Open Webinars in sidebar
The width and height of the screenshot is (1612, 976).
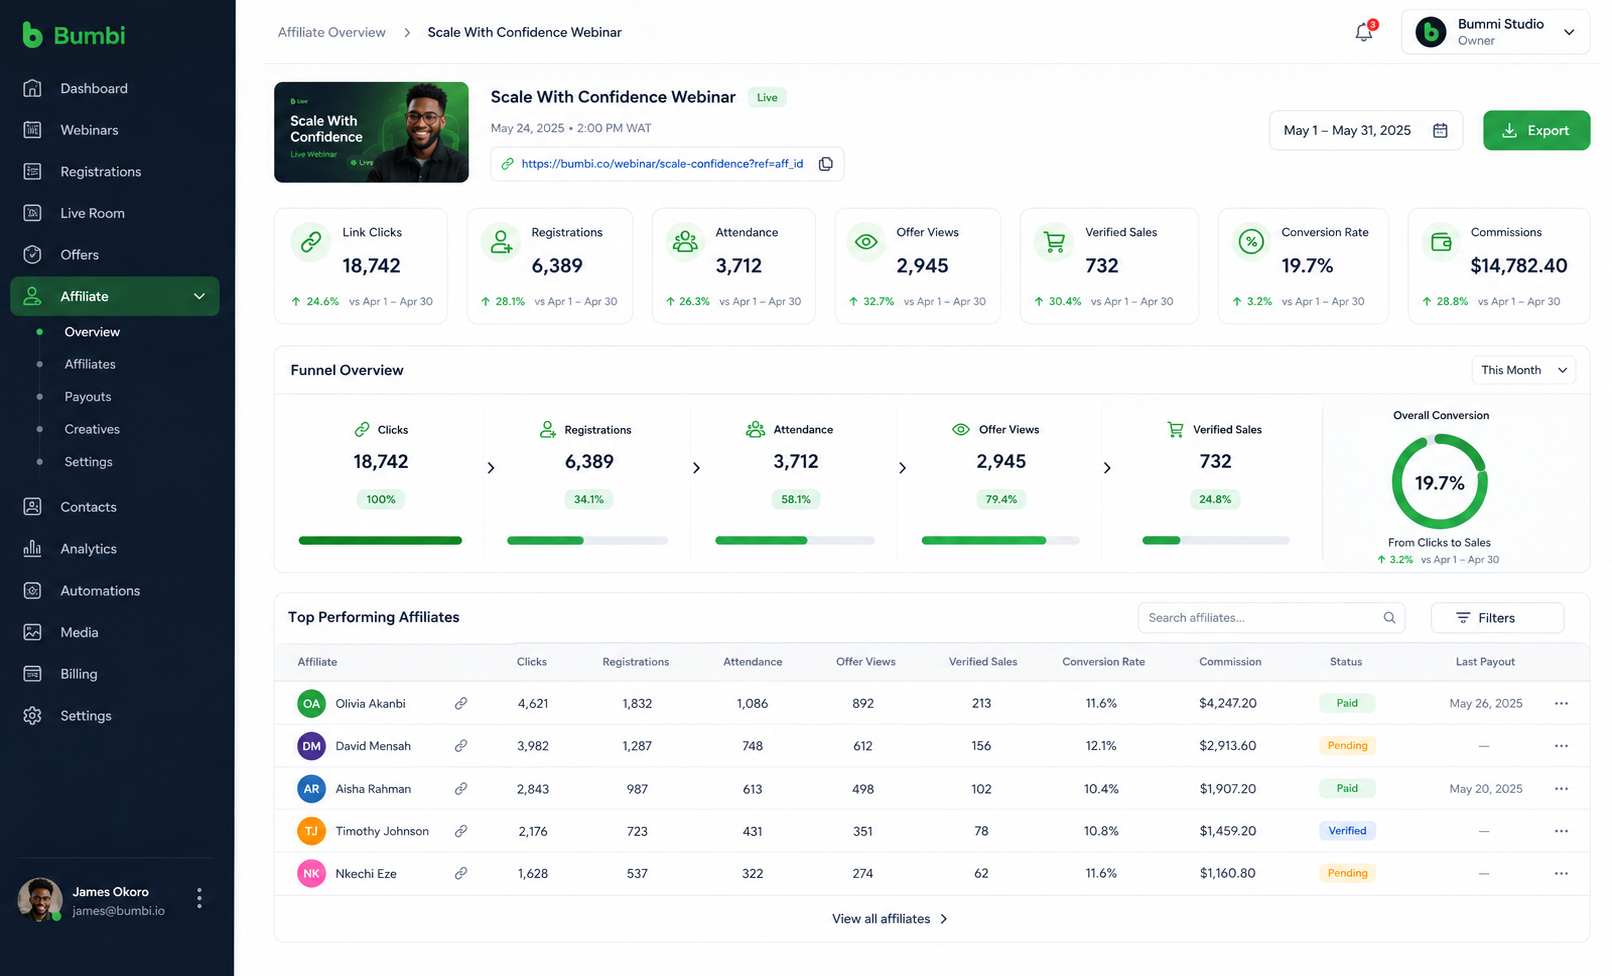coord(89,130)
